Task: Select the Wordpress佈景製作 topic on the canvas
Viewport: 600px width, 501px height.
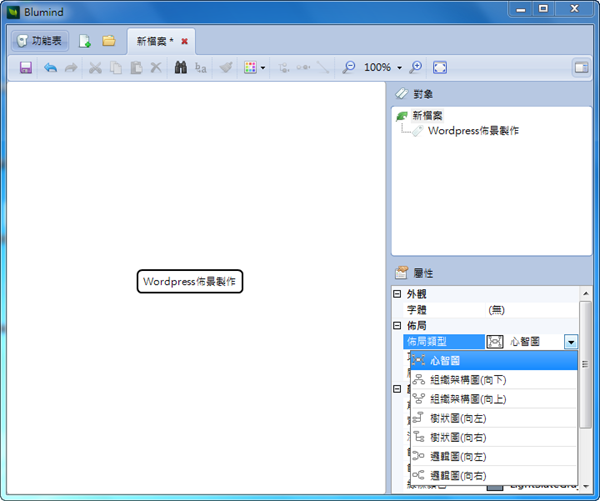Action: point(190,282)
